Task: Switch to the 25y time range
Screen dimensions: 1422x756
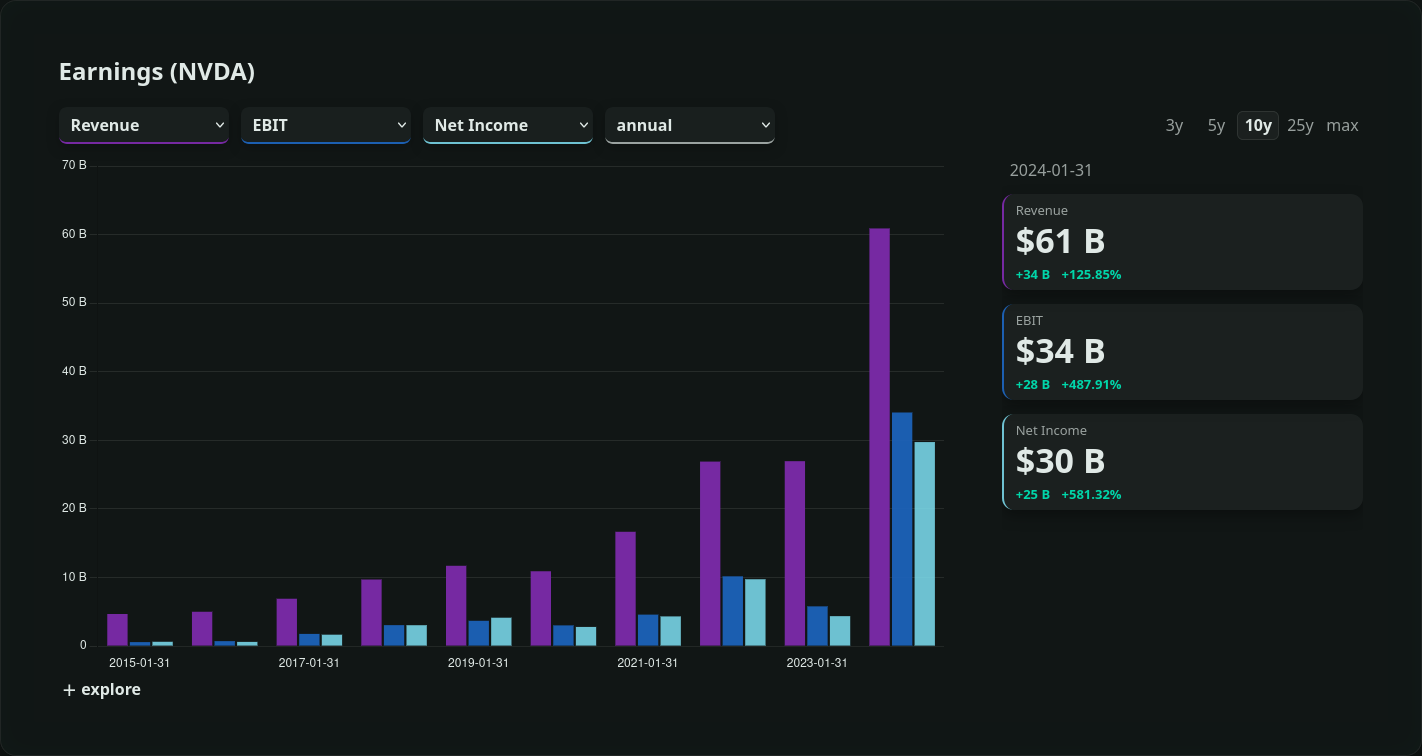Action: [1300, 125]
